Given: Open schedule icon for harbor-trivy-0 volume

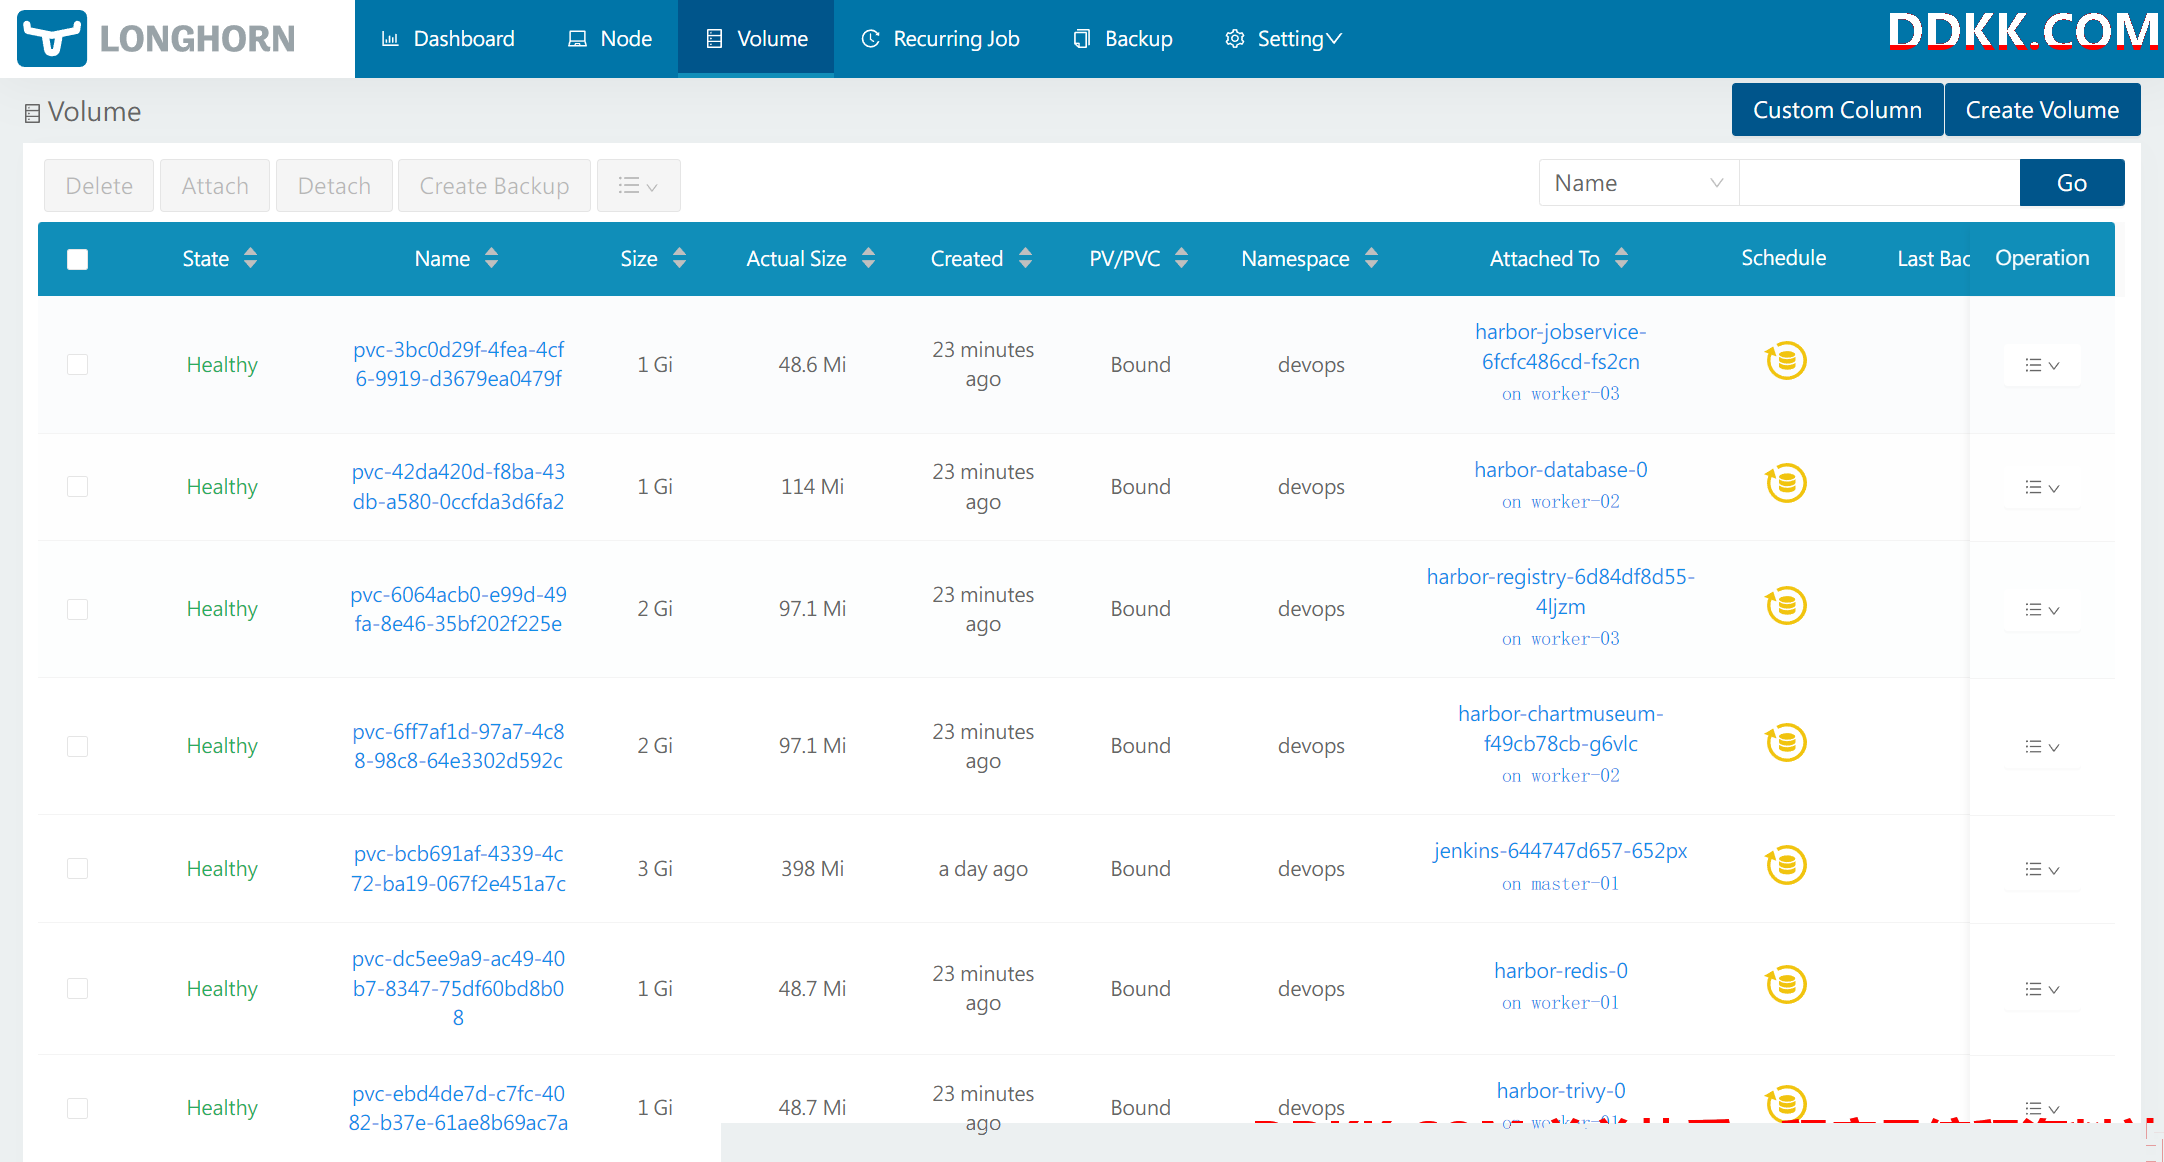Looking at the screenshot, I should coord(1785,1104).
